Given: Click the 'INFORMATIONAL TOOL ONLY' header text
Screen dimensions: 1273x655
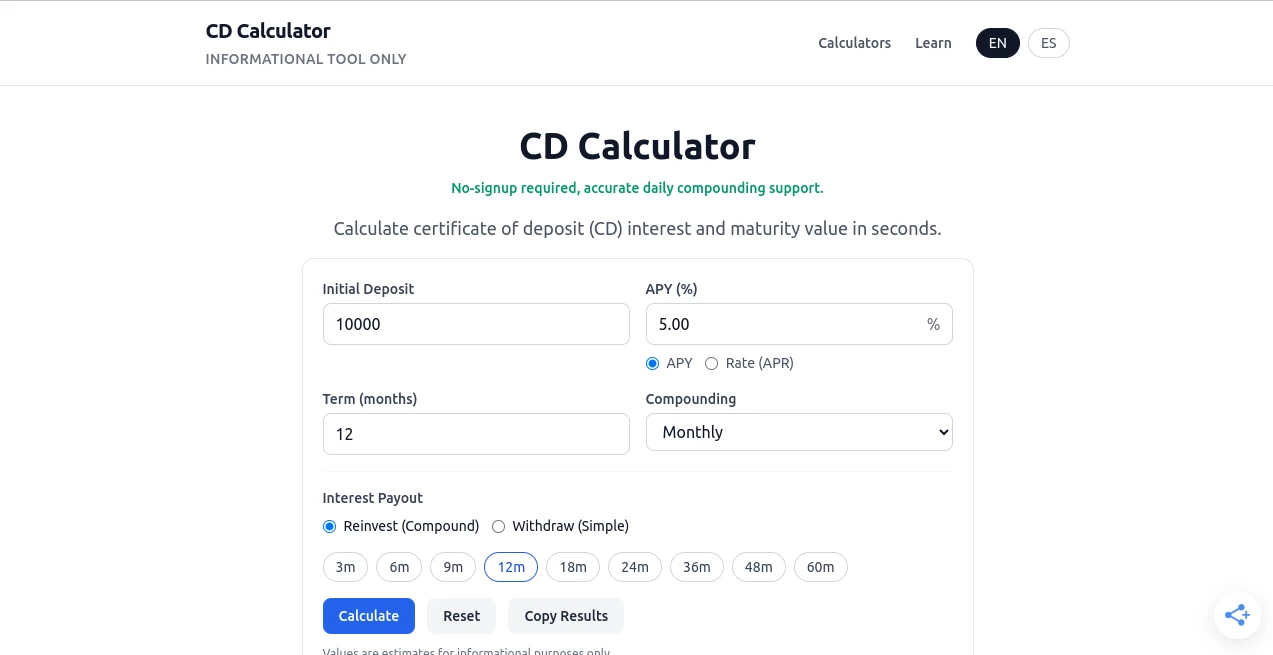Looking at the screenshot, I should click(x=306, y=59).
